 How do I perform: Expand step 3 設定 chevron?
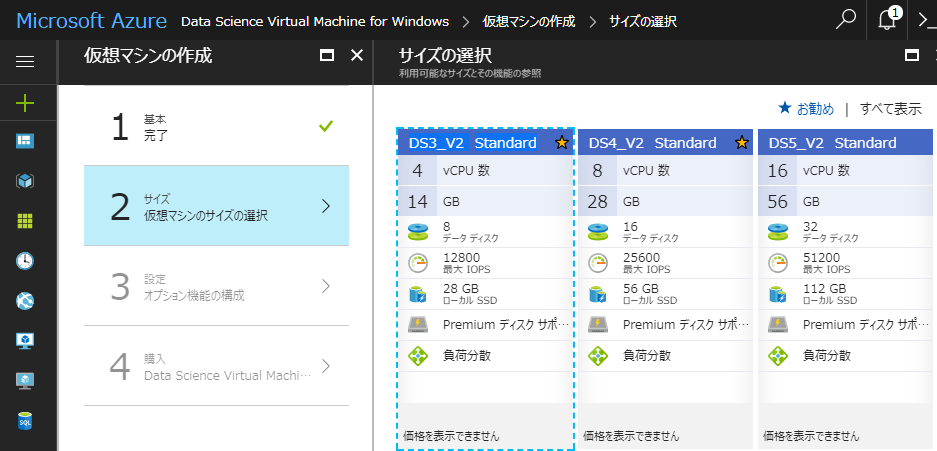(325, 286)
